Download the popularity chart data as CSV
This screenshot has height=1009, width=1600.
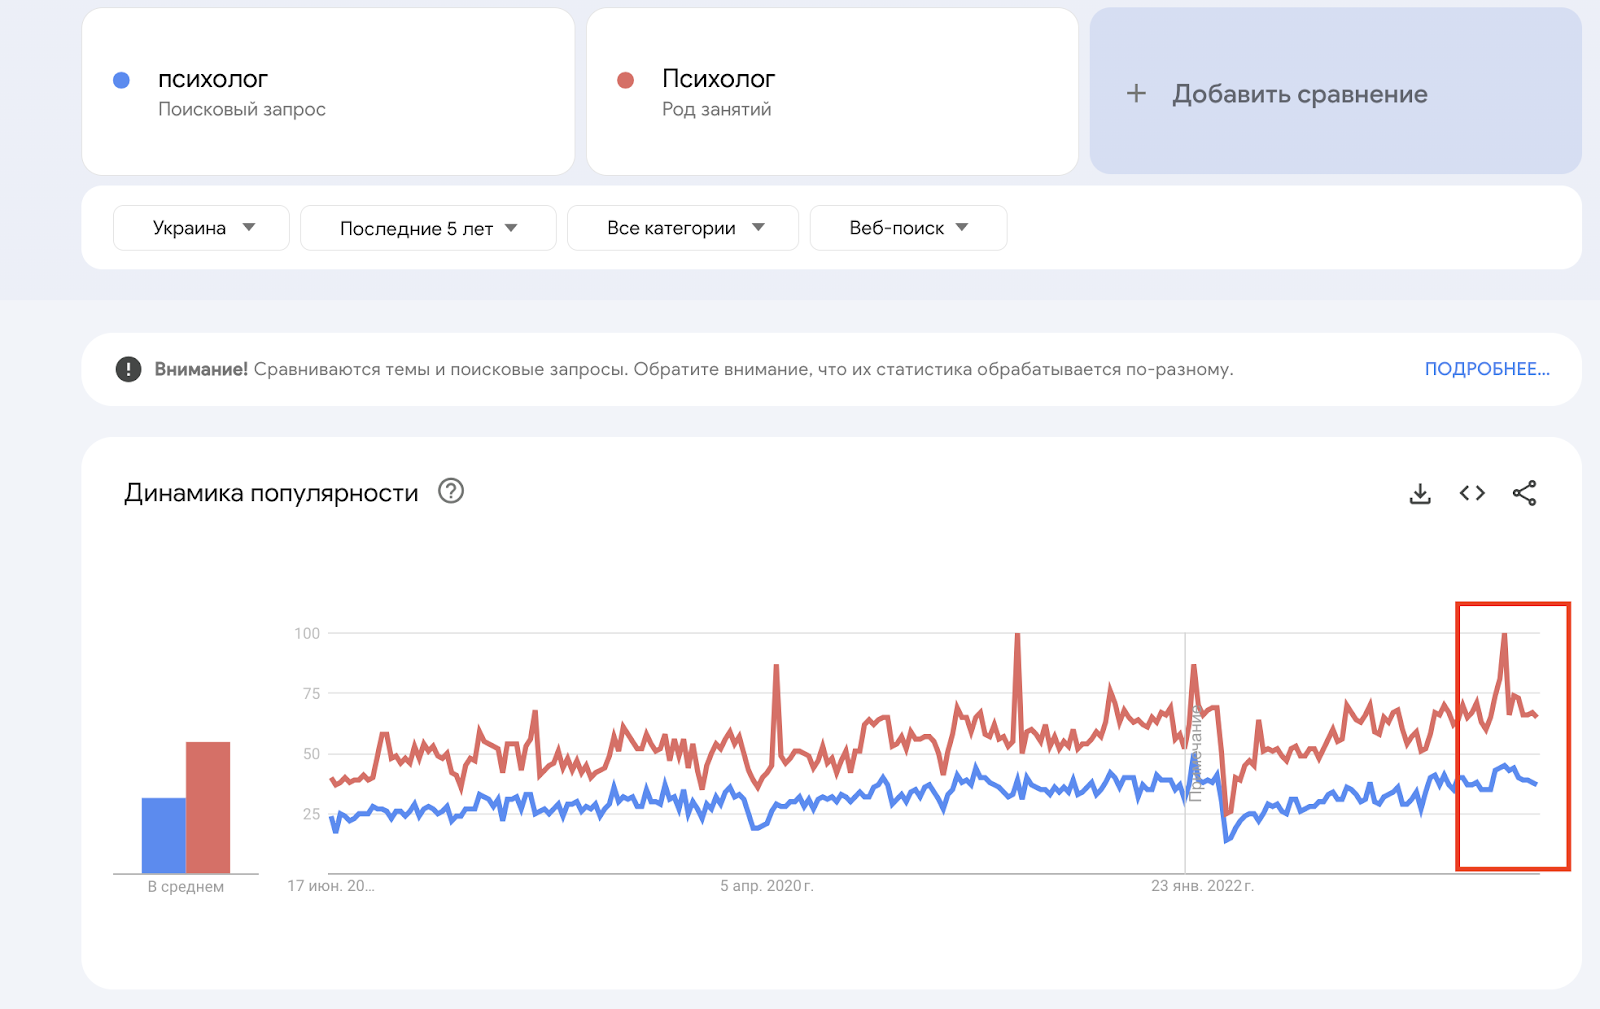(1420, 493)
